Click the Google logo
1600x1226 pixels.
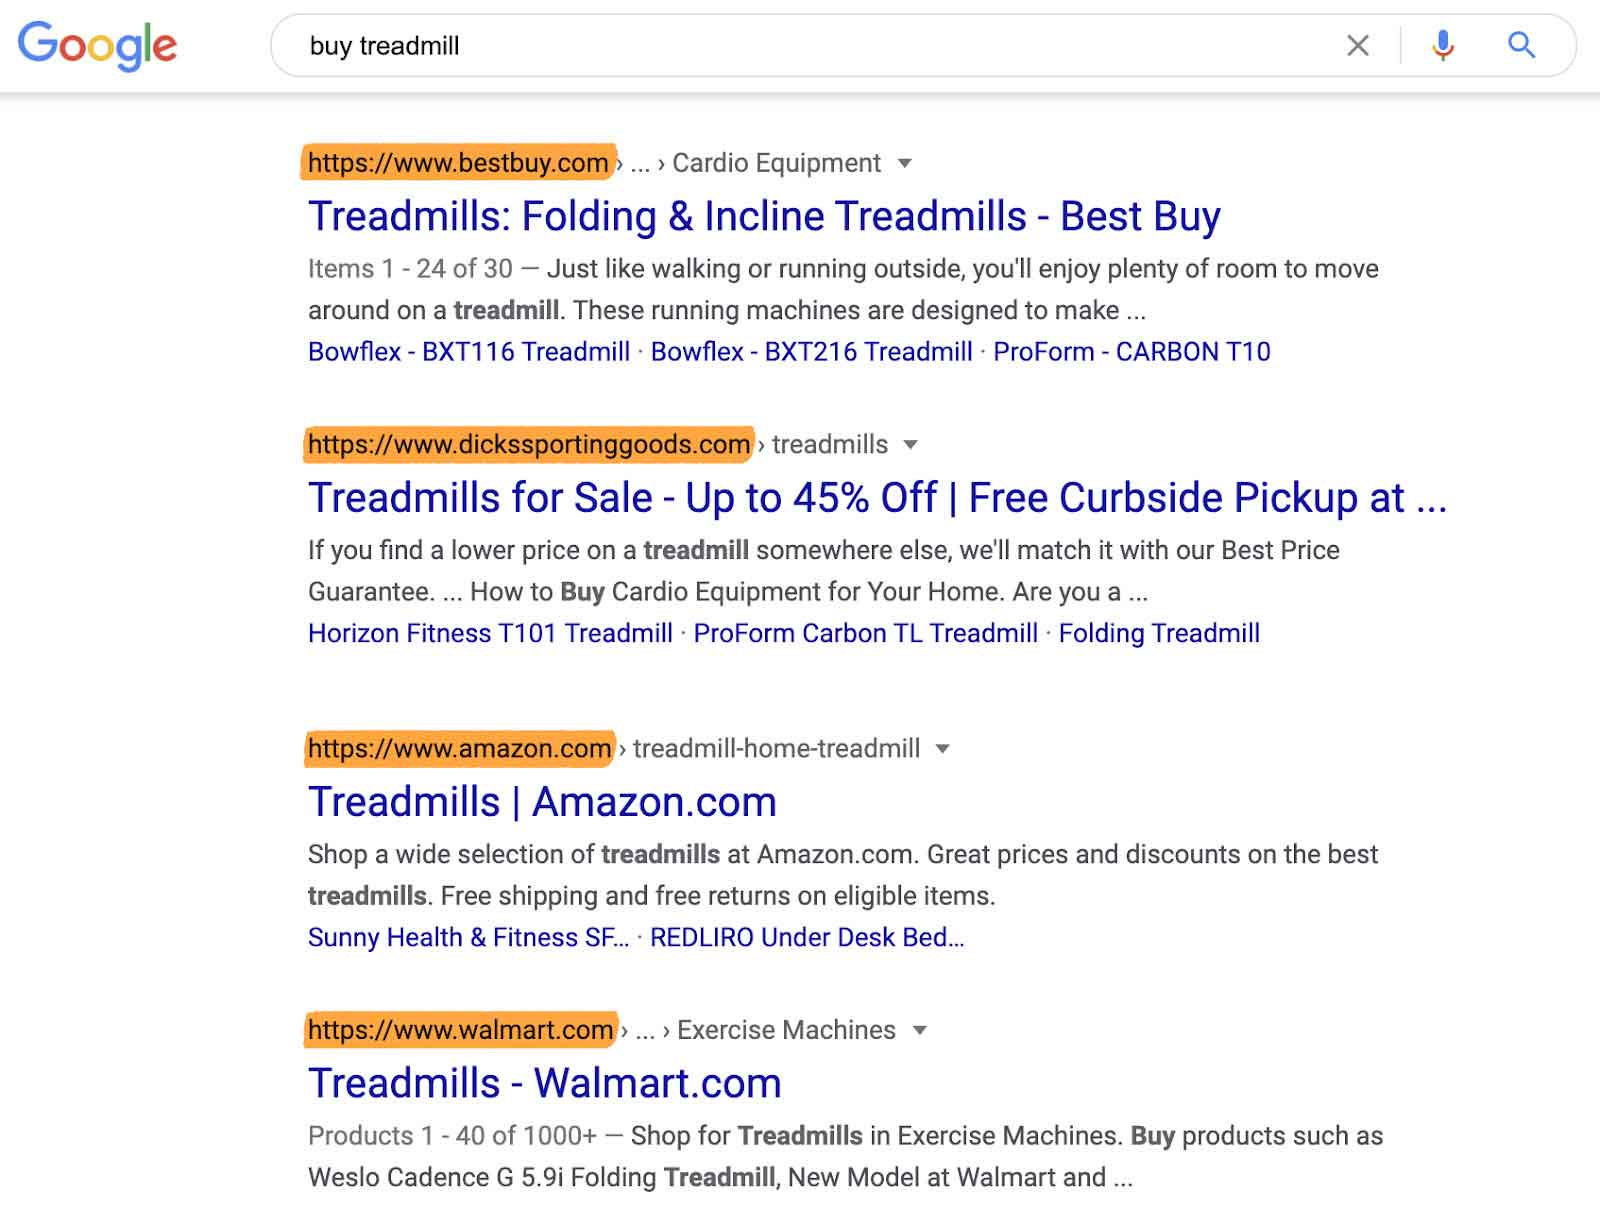[97, 46]
